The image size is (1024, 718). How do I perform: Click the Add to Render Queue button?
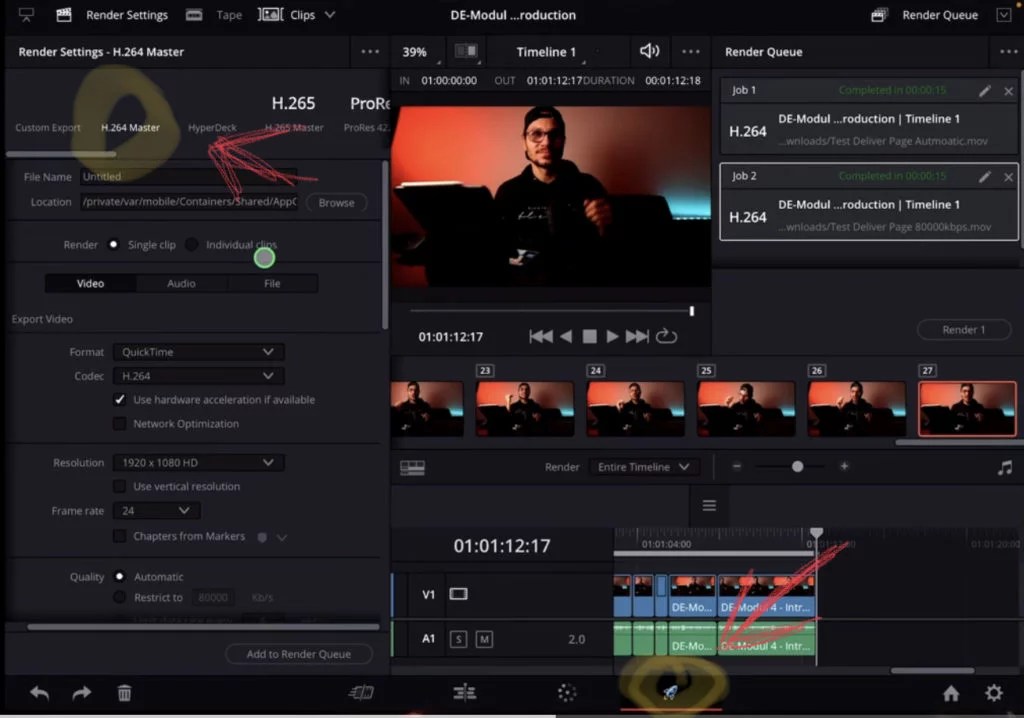point(298,653)
